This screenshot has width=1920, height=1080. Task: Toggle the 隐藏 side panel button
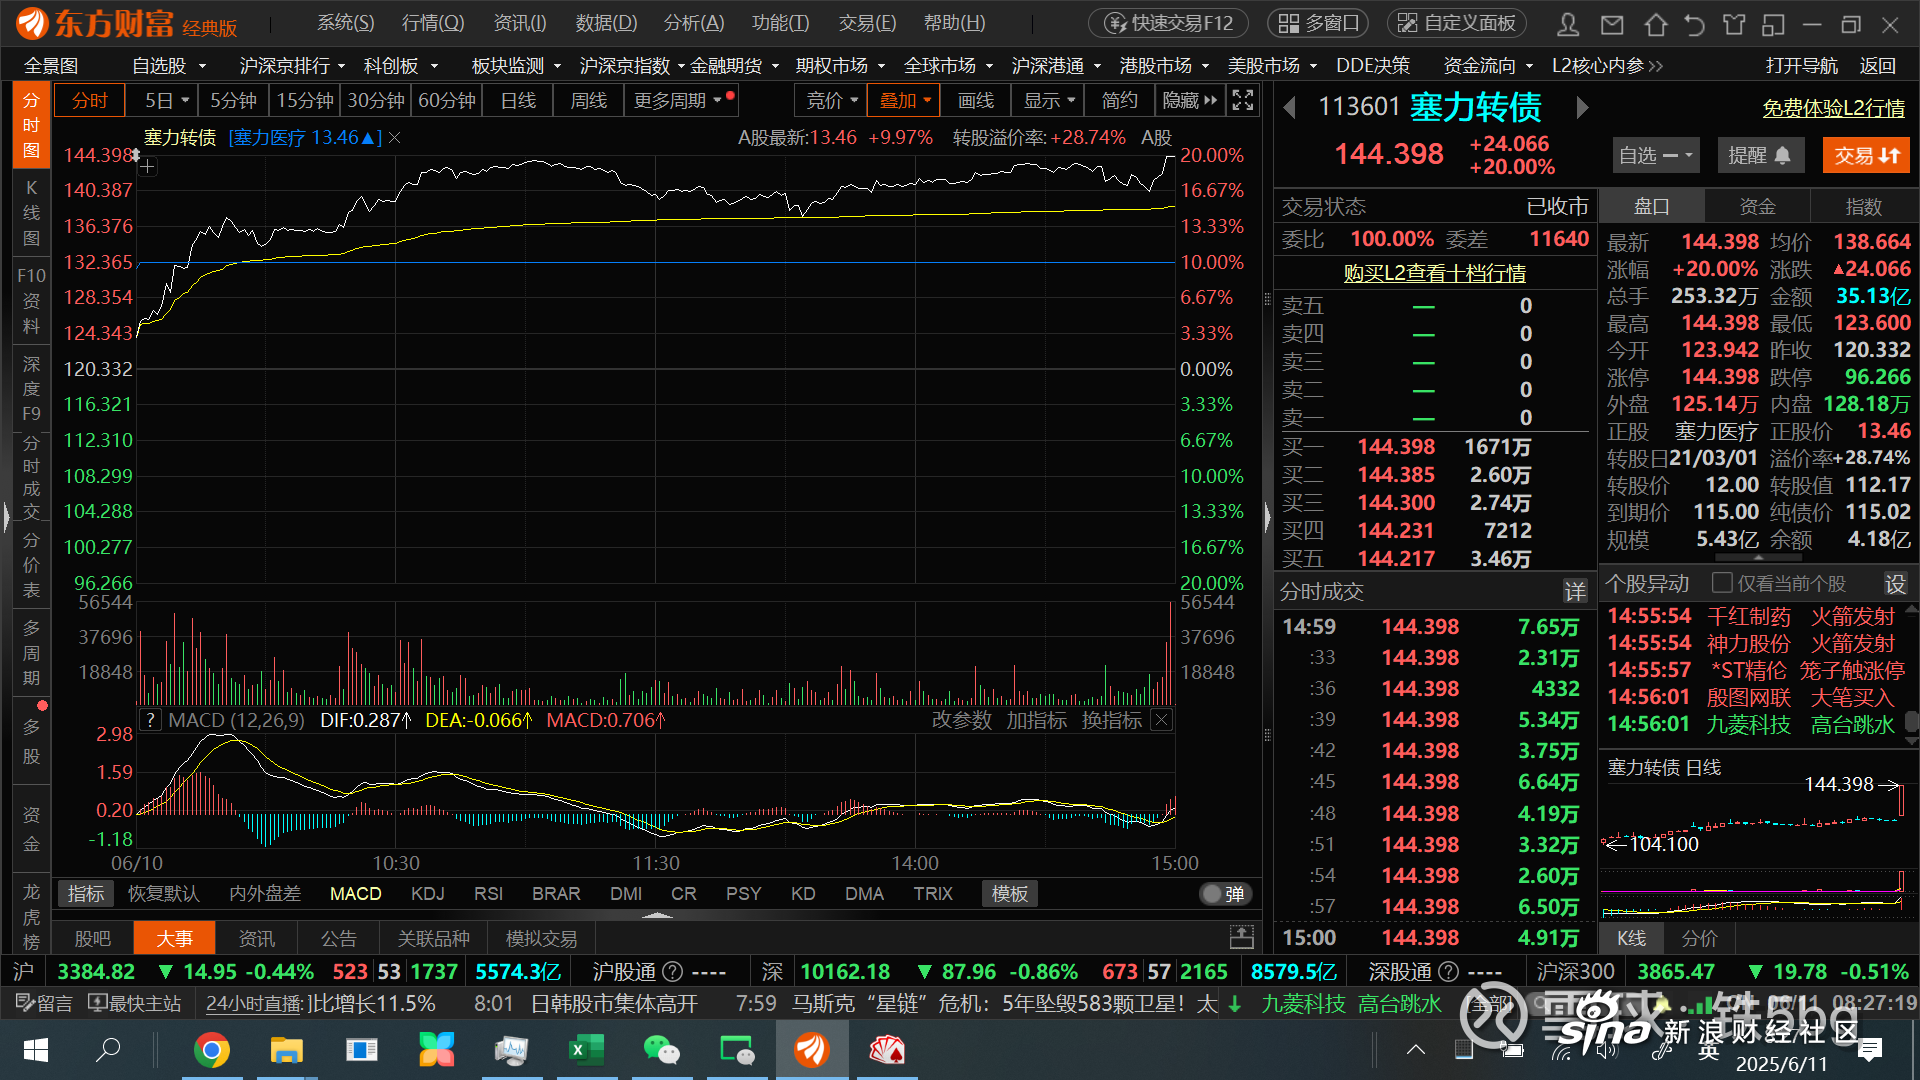click(1190, 101)
